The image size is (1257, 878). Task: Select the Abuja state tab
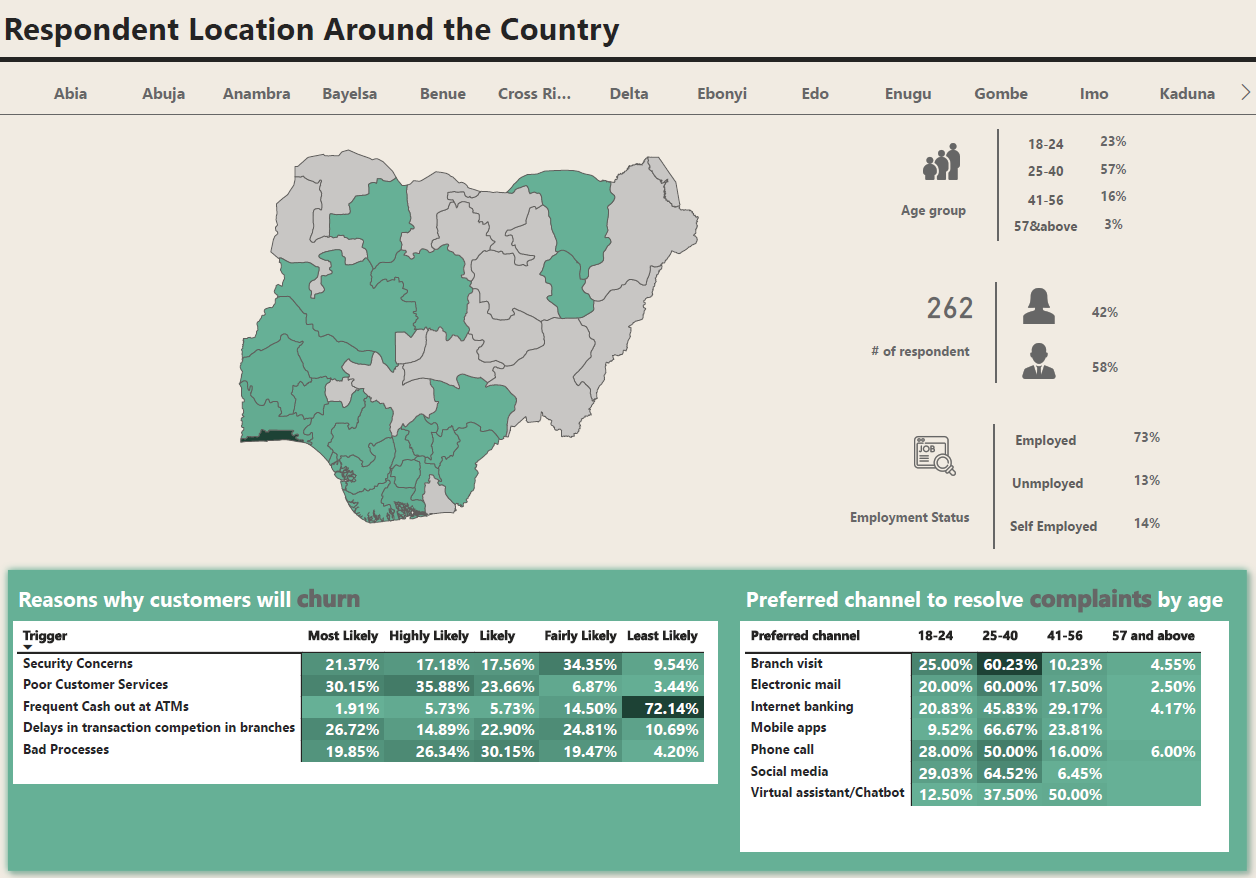163,93
